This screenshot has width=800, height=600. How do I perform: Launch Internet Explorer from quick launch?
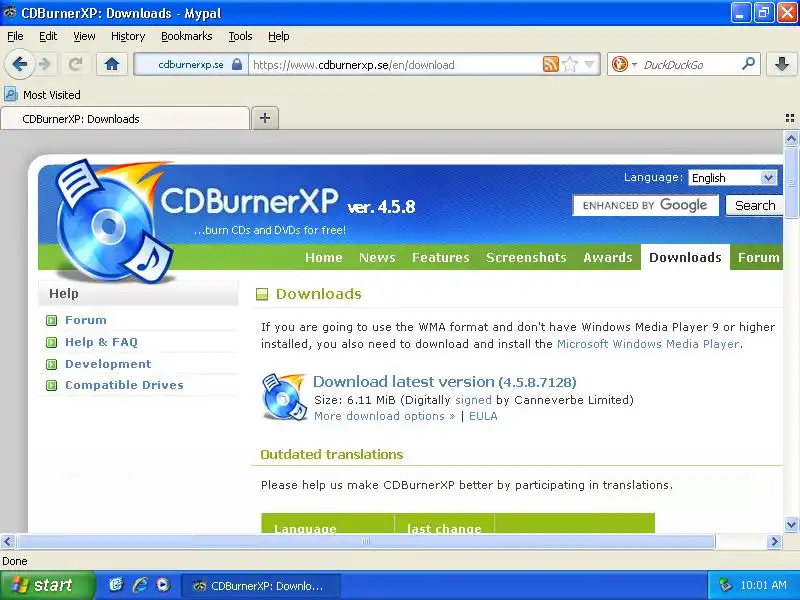click(140, 585)
